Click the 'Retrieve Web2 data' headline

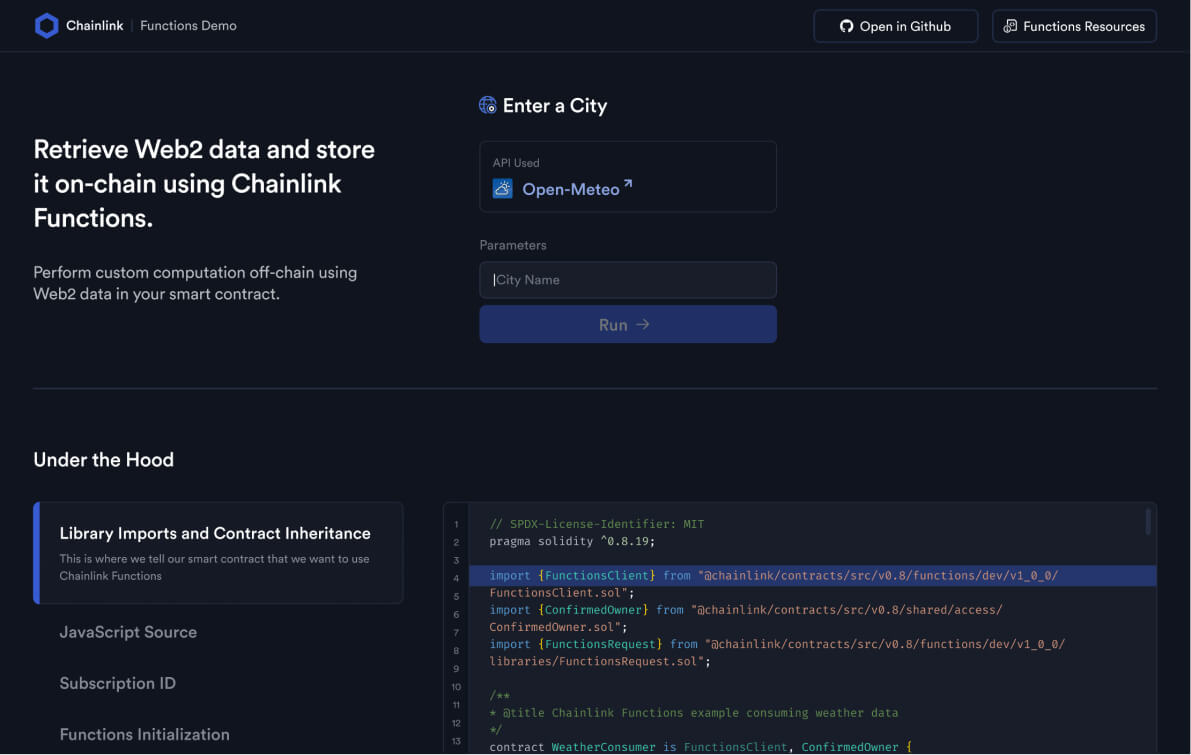click(x=204, y=184)
